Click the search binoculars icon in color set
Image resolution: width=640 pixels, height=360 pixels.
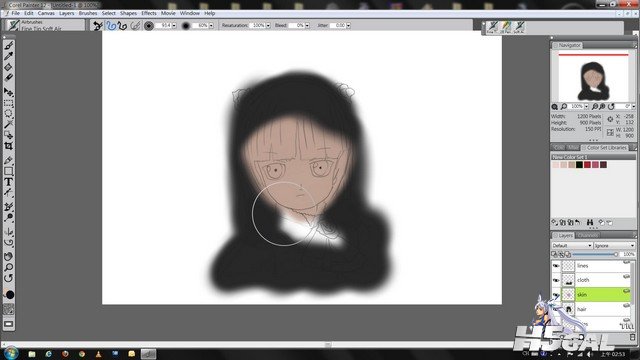589,222
